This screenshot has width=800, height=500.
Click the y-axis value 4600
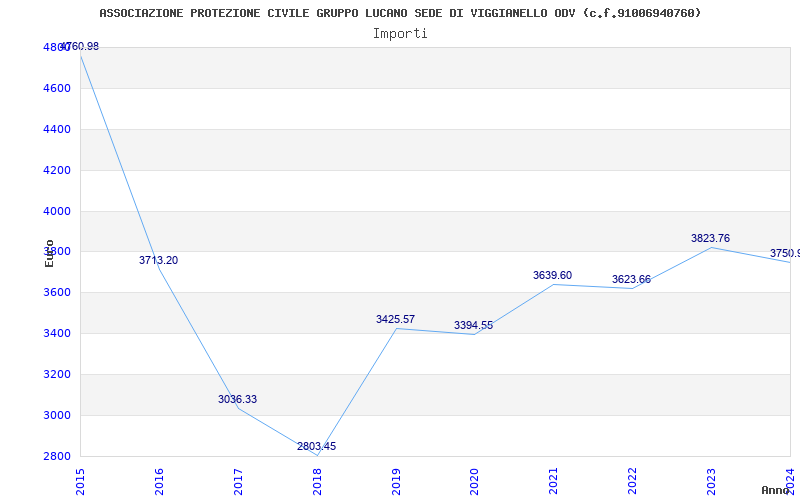coord(57,89)
